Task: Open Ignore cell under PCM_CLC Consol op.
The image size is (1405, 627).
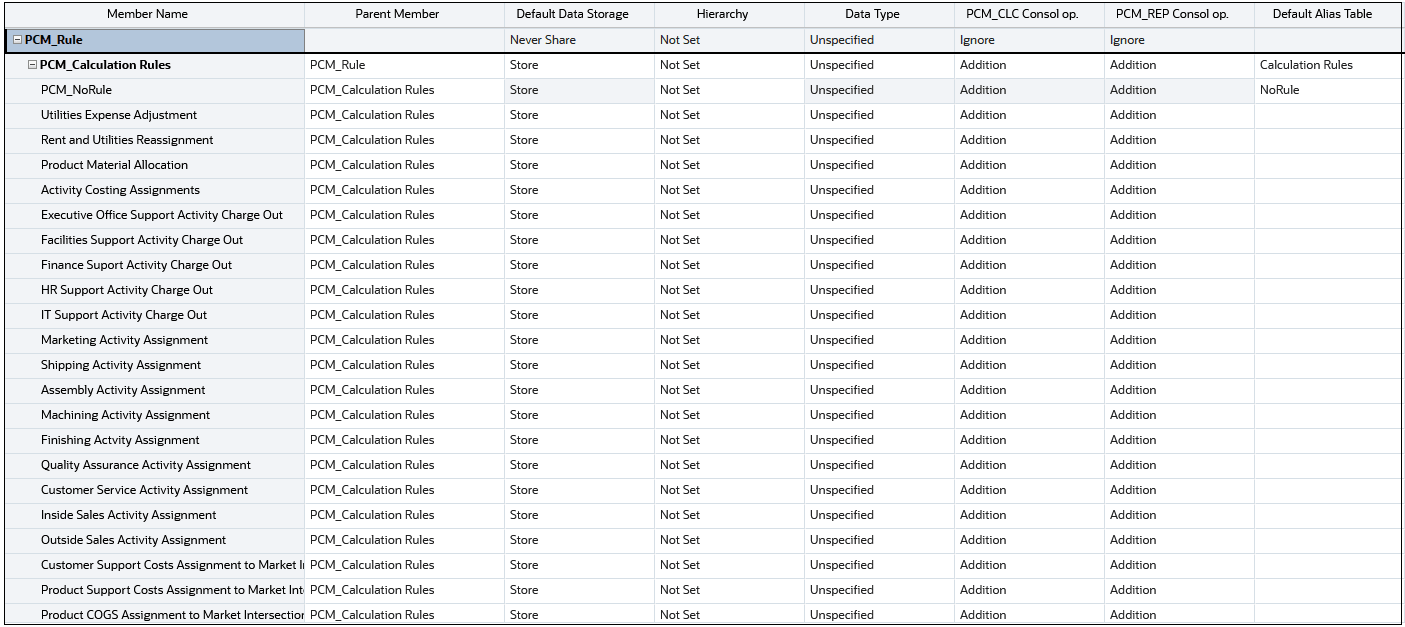Action: [x=977, y=40]
